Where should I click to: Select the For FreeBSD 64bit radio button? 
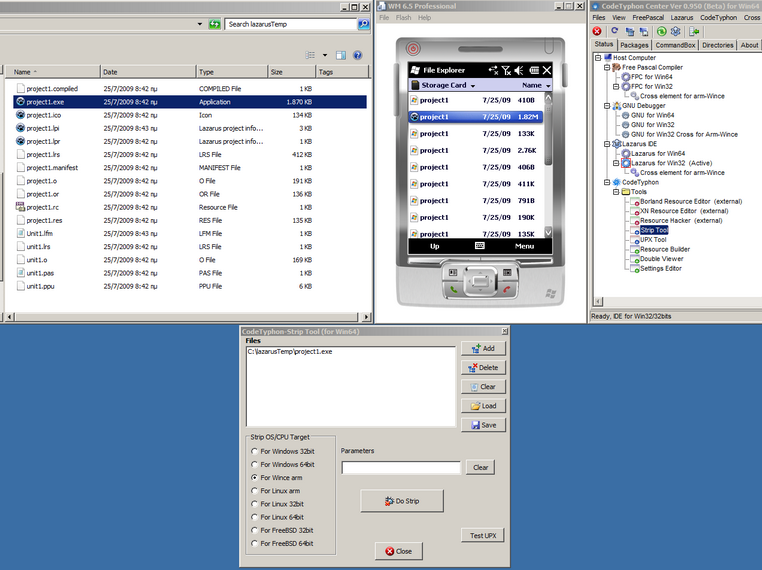(x=254, y=543)
